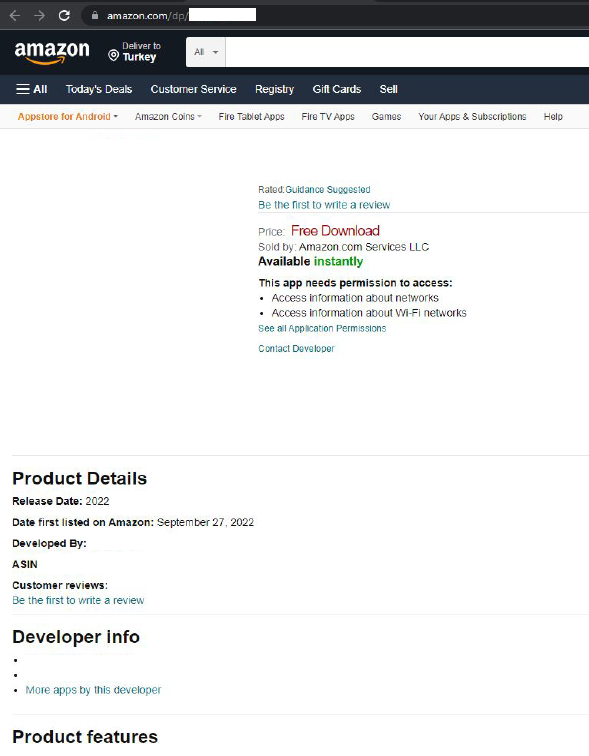
Task: Click the Developed By label
Action: [x=49, y=543]
